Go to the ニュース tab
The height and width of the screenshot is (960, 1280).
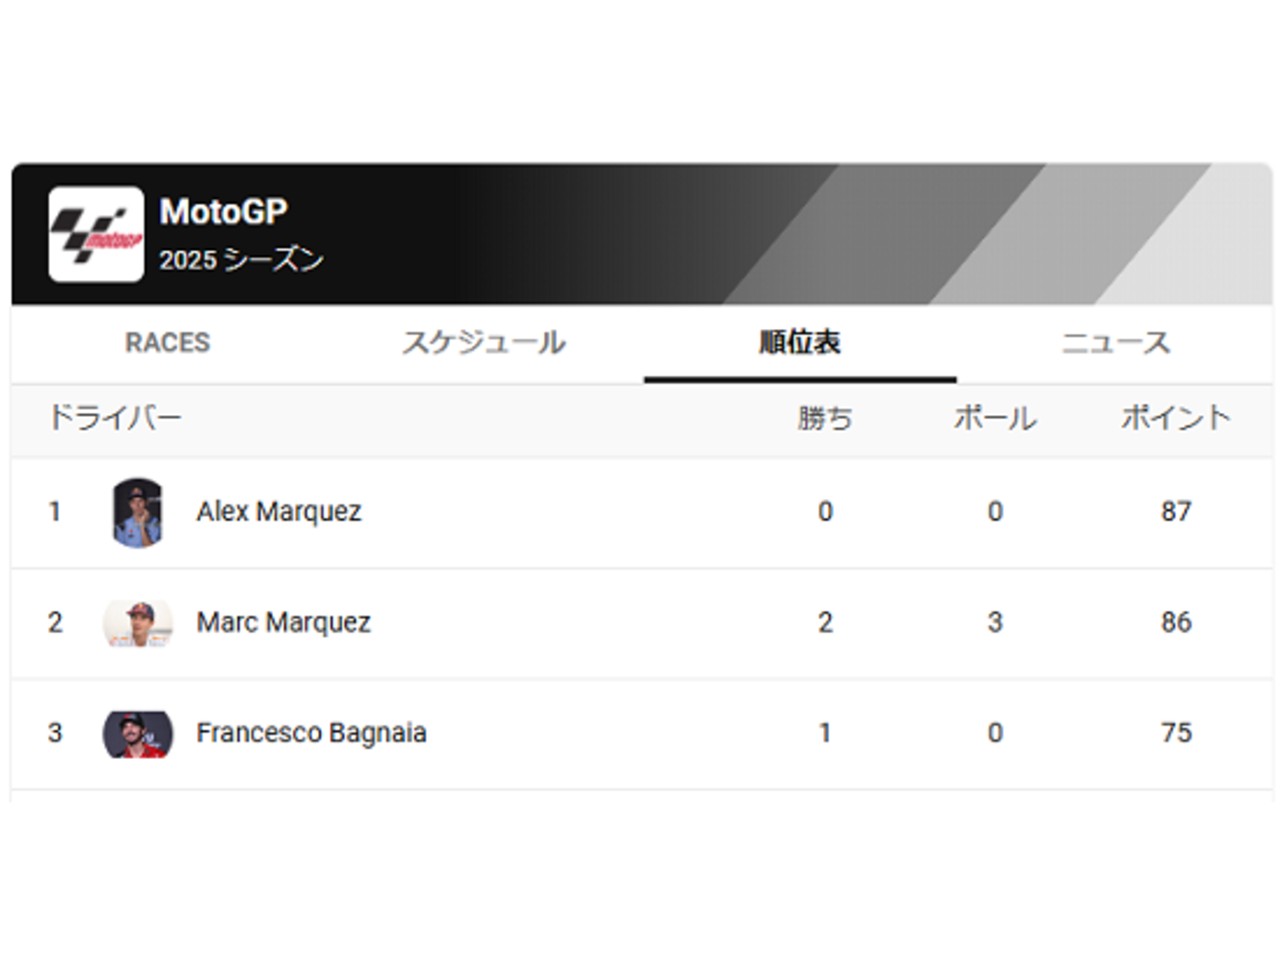[1115, 343]
